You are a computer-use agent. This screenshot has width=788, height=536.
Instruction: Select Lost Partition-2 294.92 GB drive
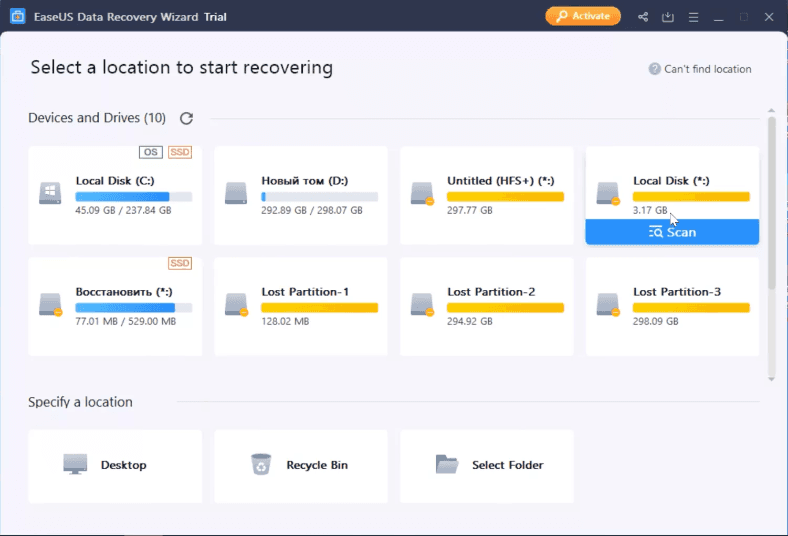(486, 306)
